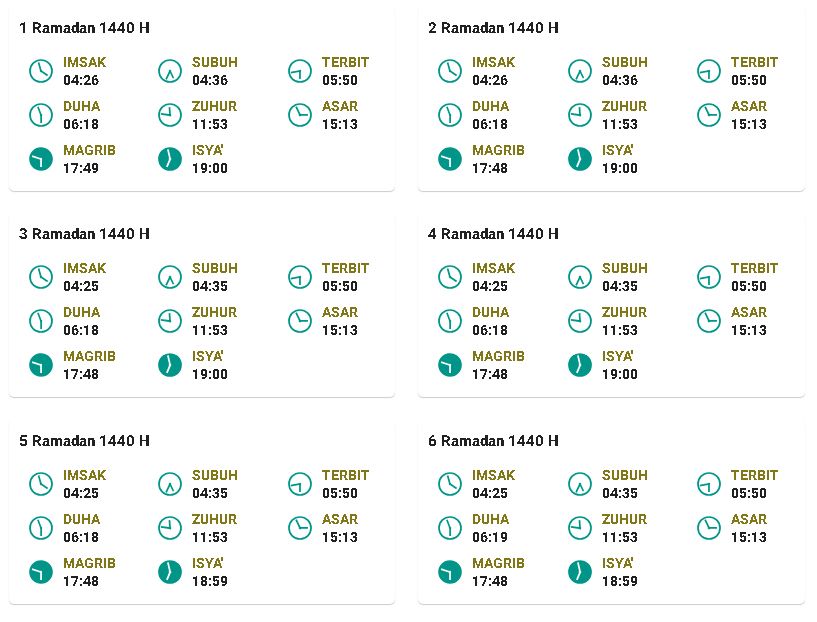Click the Isya' icon for 6 Ramadan
This screenshot has height=622, width=817.
point(579,572)
